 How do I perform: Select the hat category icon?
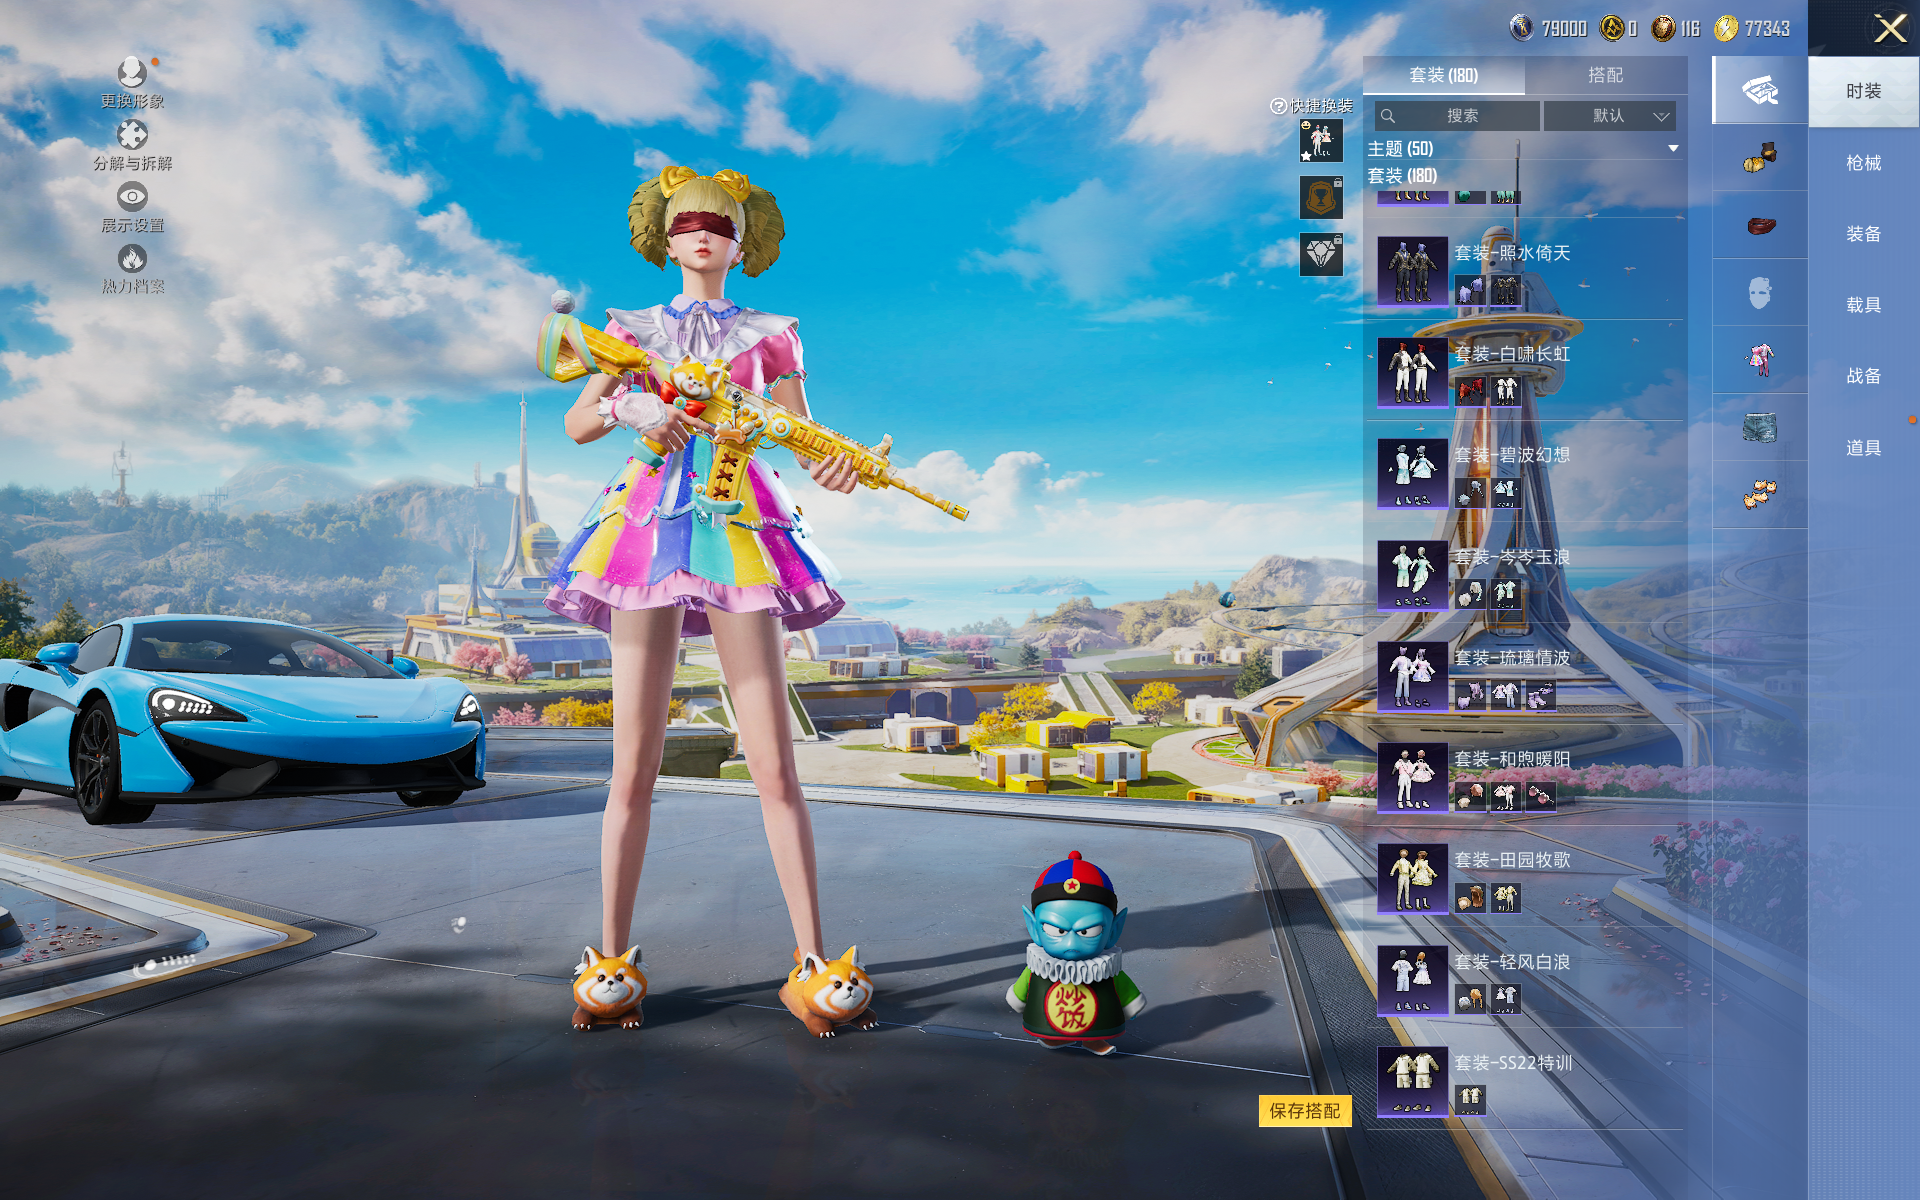[x=1760, y=158]
